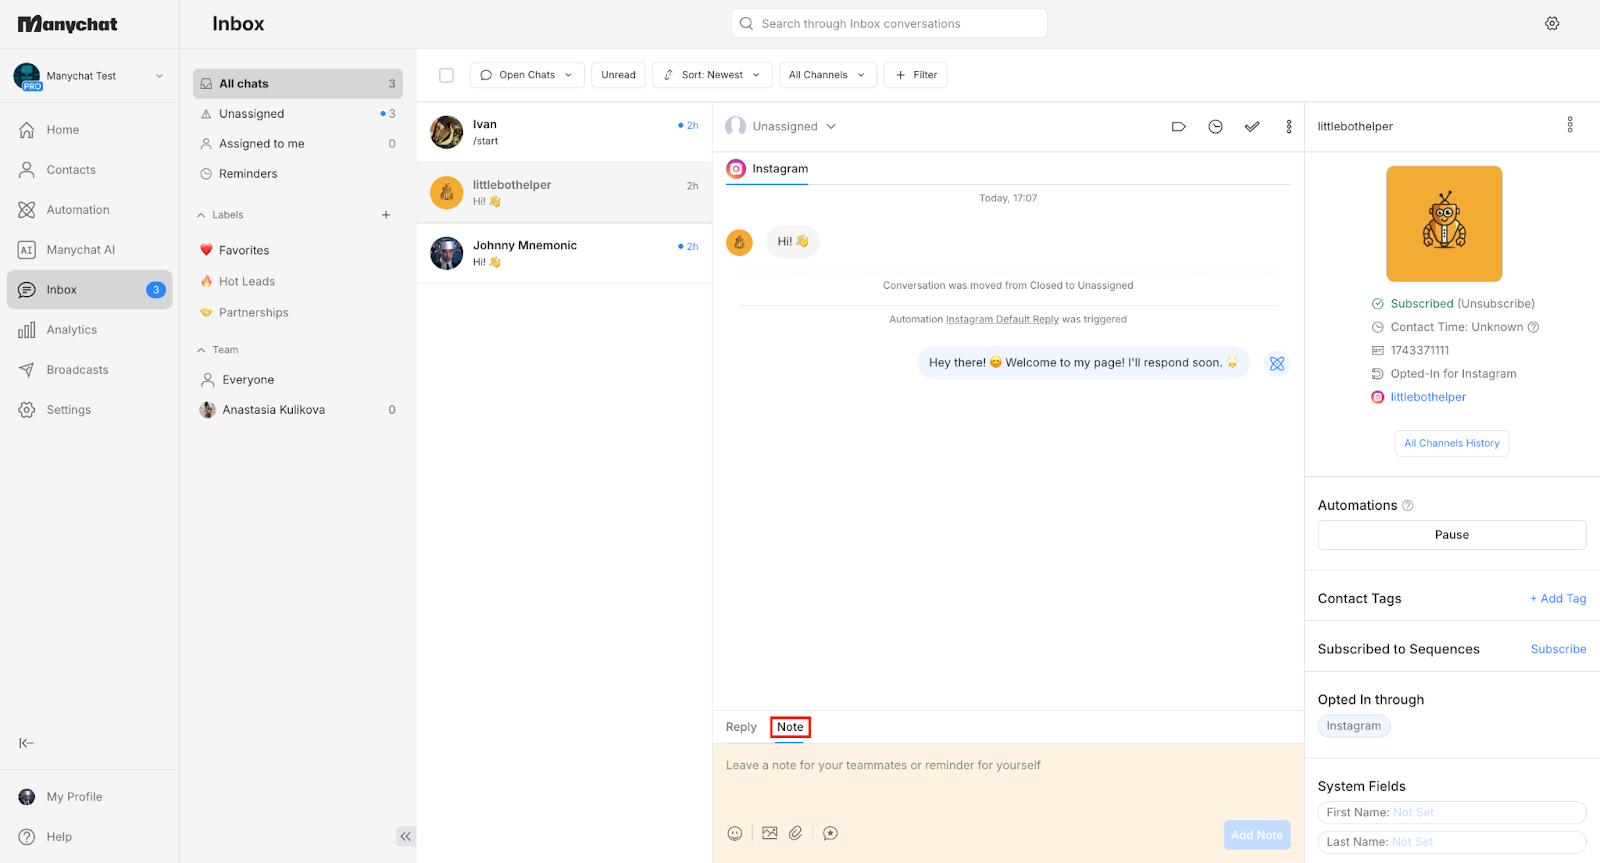Open Automation in the sidebar
Viewport: 1600px width, 863px height.
pos(78,210)
